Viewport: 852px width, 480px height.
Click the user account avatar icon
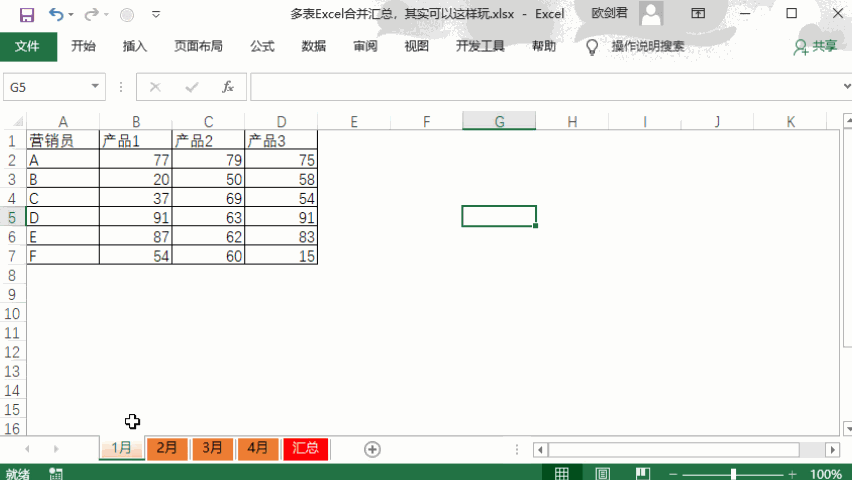point(651,14)
